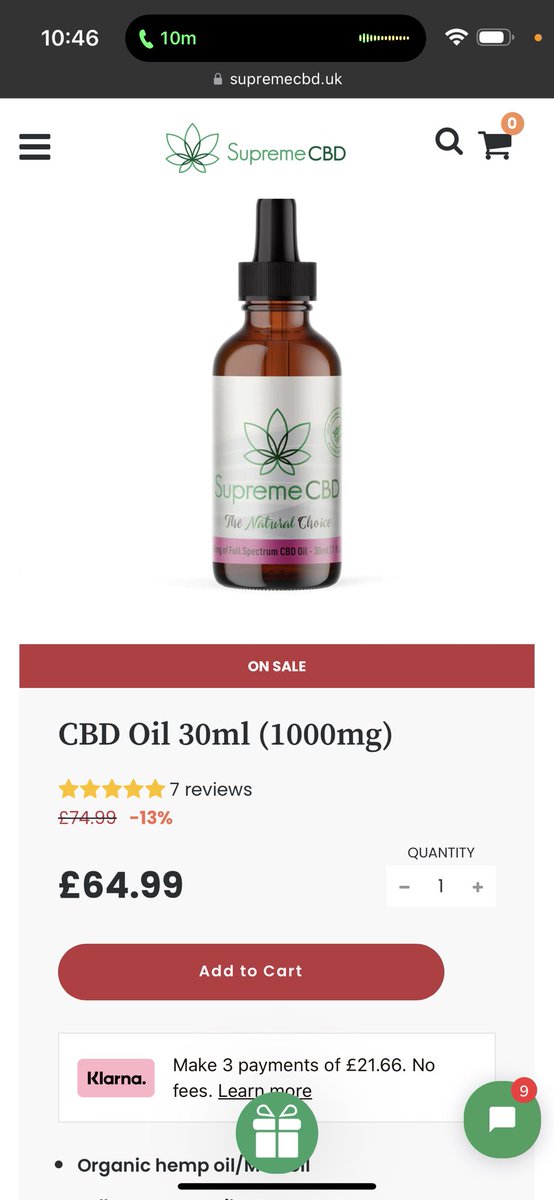Open the hamburger navigation menu
This screenshot has height=1200, width=554.
(x=35, y=145)
